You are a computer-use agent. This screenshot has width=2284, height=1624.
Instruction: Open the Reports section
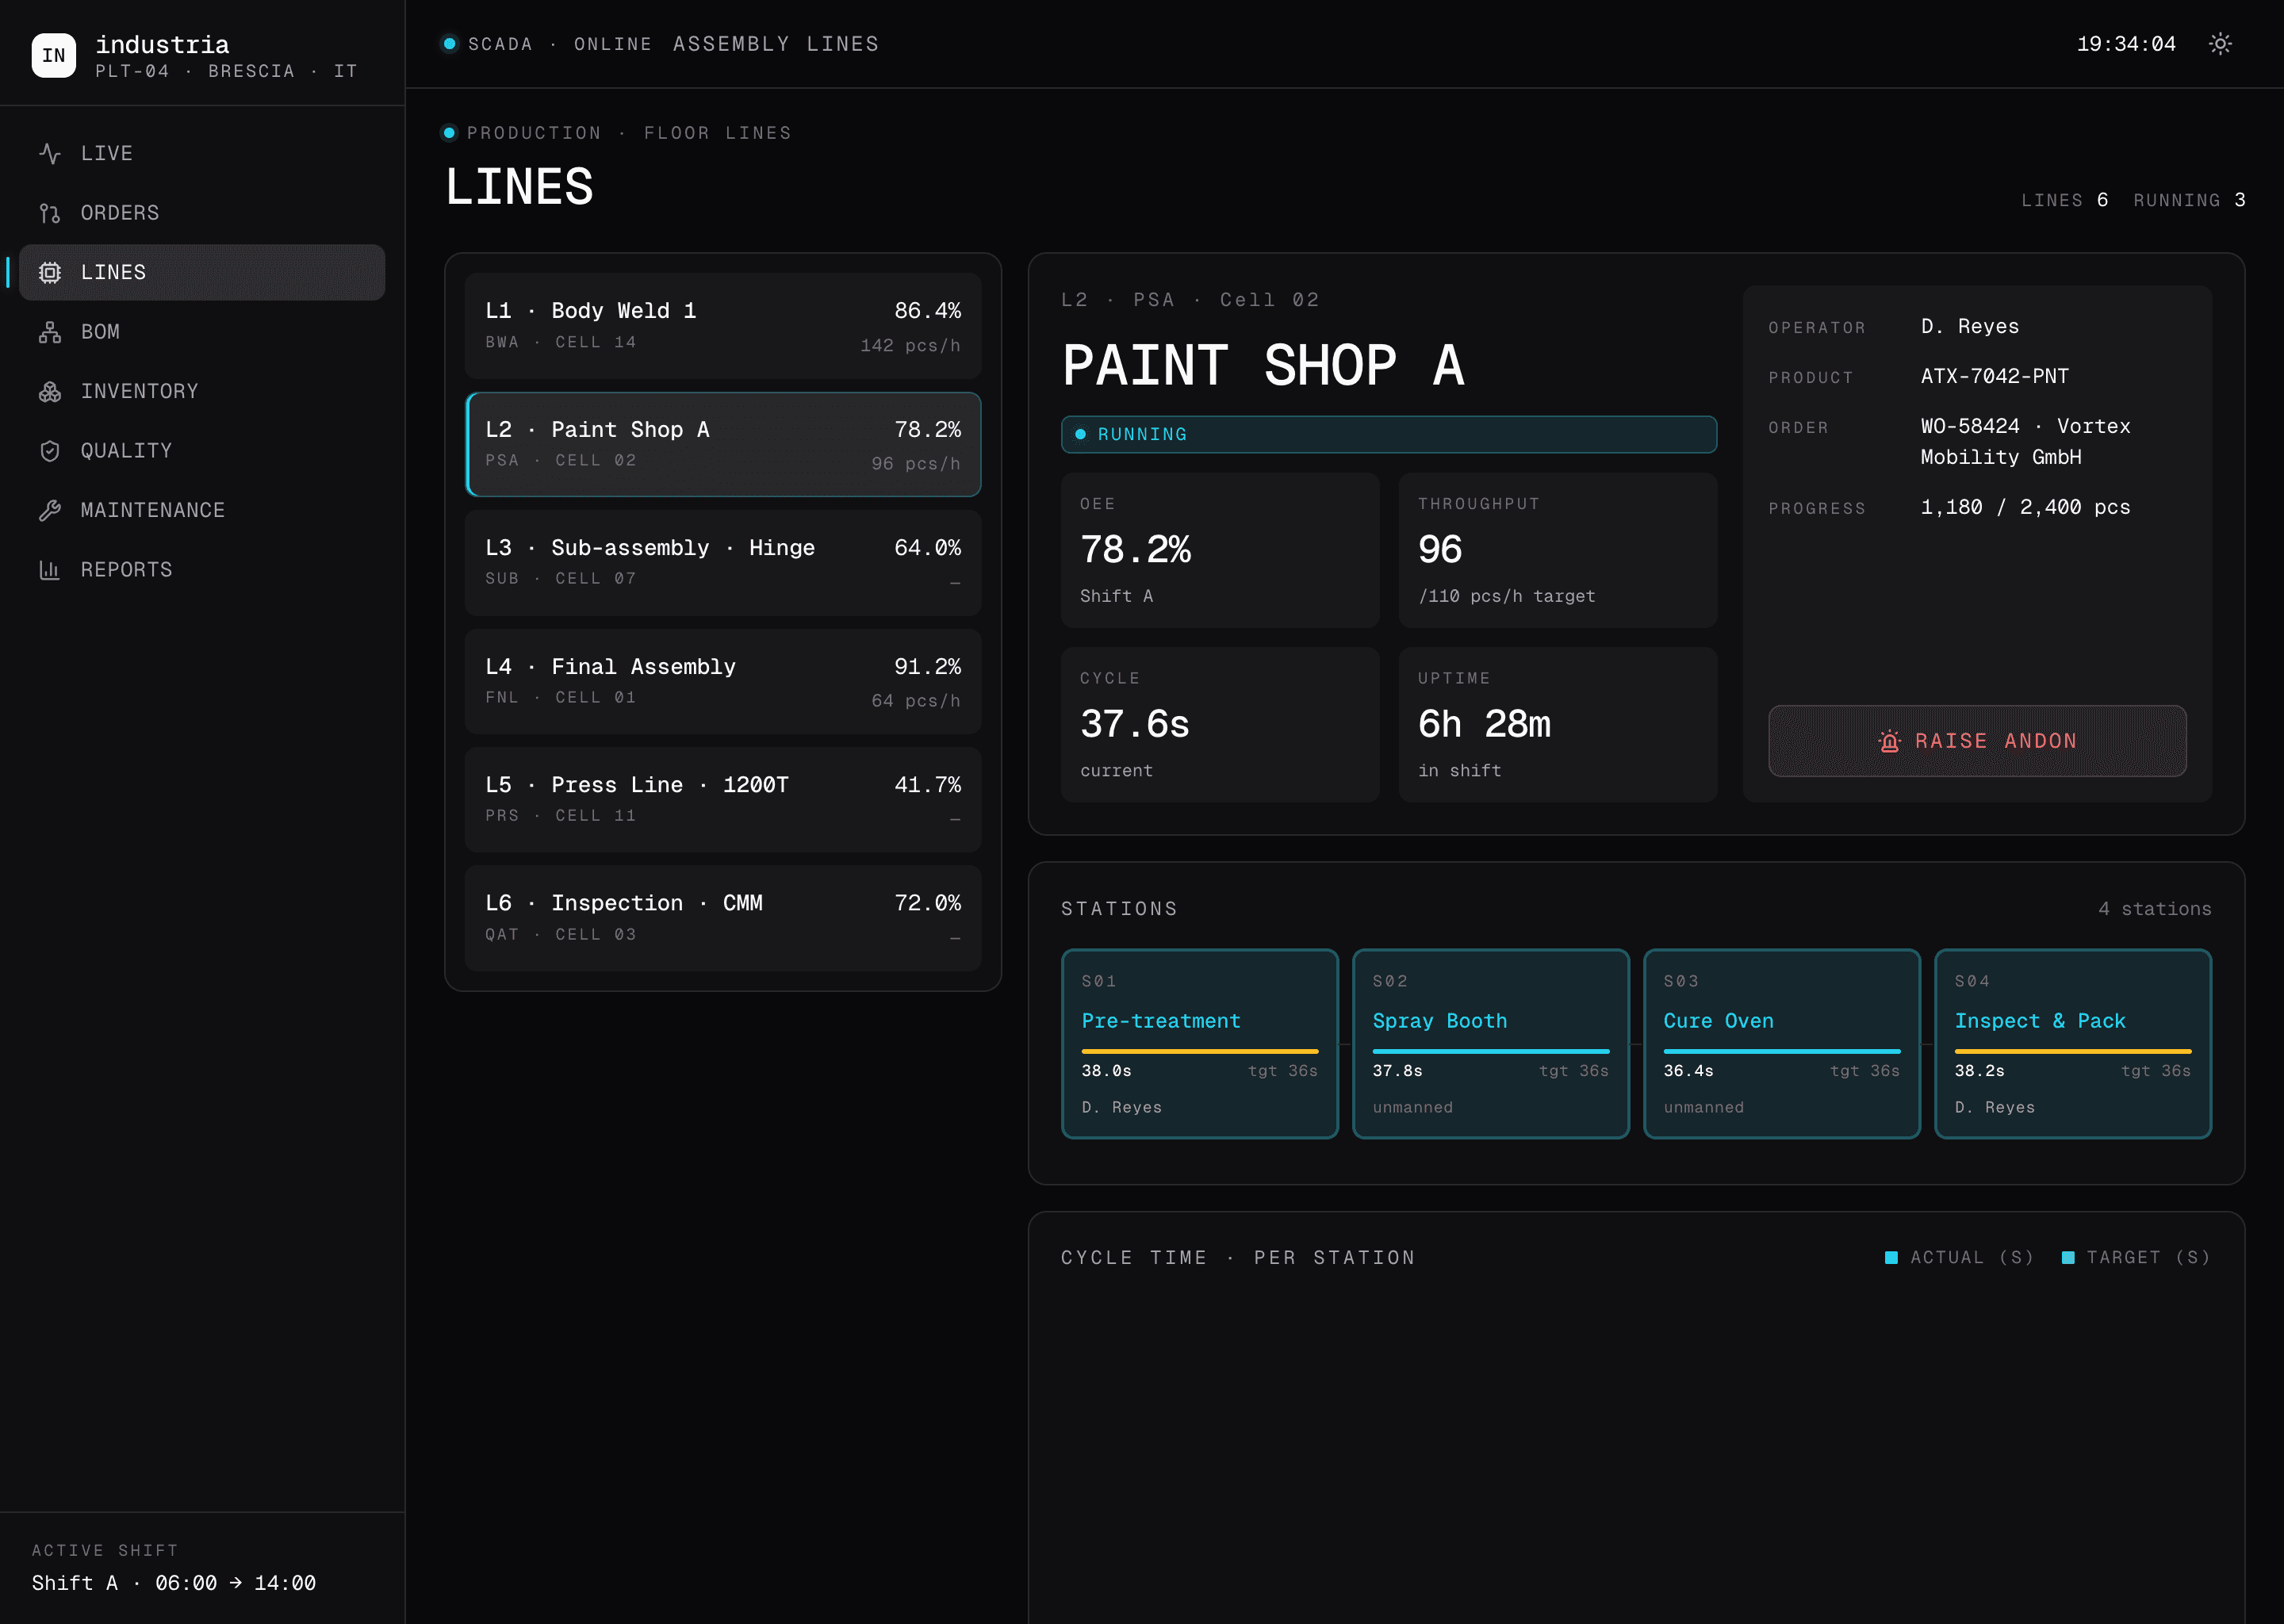(202, 570)
